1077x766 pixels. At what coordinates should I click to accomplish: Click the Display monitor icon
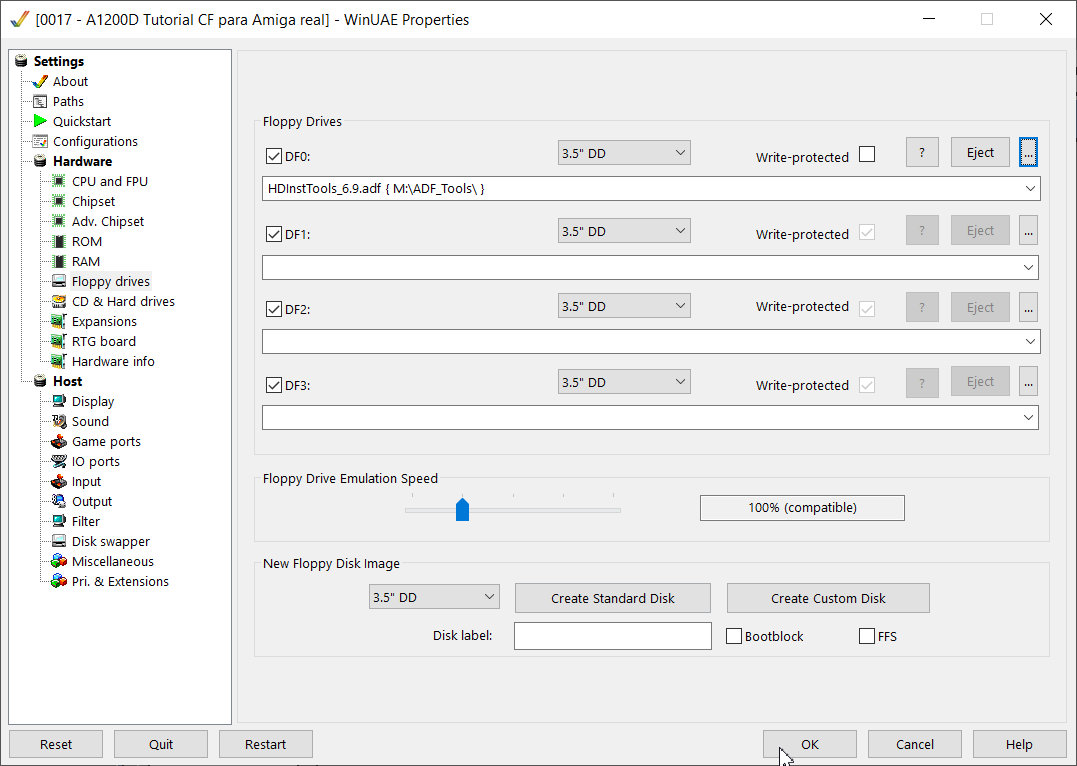(59, 401)
